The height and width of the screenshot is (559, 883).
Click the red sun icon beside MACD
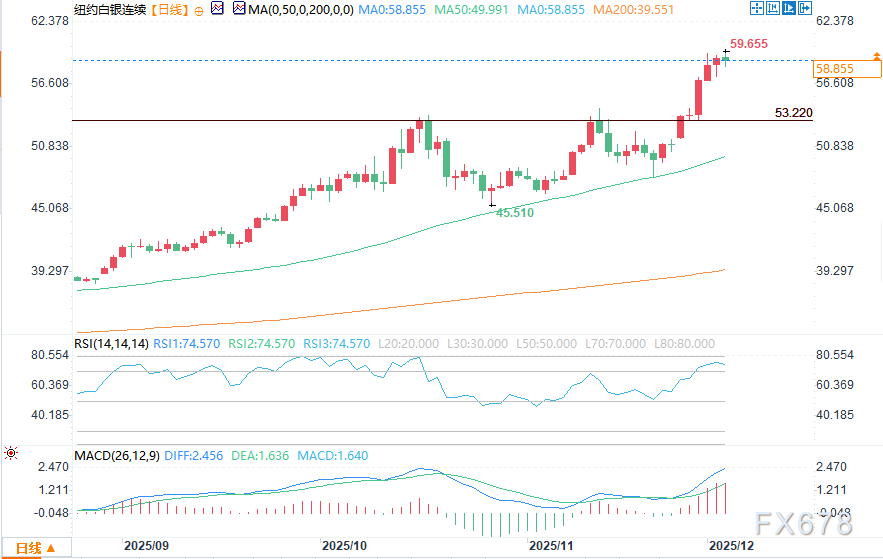pyautogui.click(x=10, y=454)
